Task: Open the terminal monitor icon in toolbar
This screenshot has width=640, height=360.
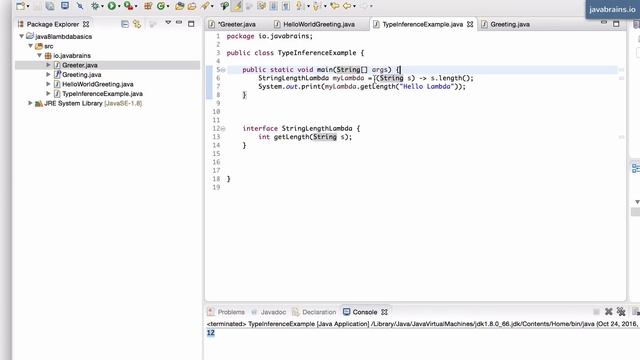Action: pyautogui.click(x=65, y=5)
